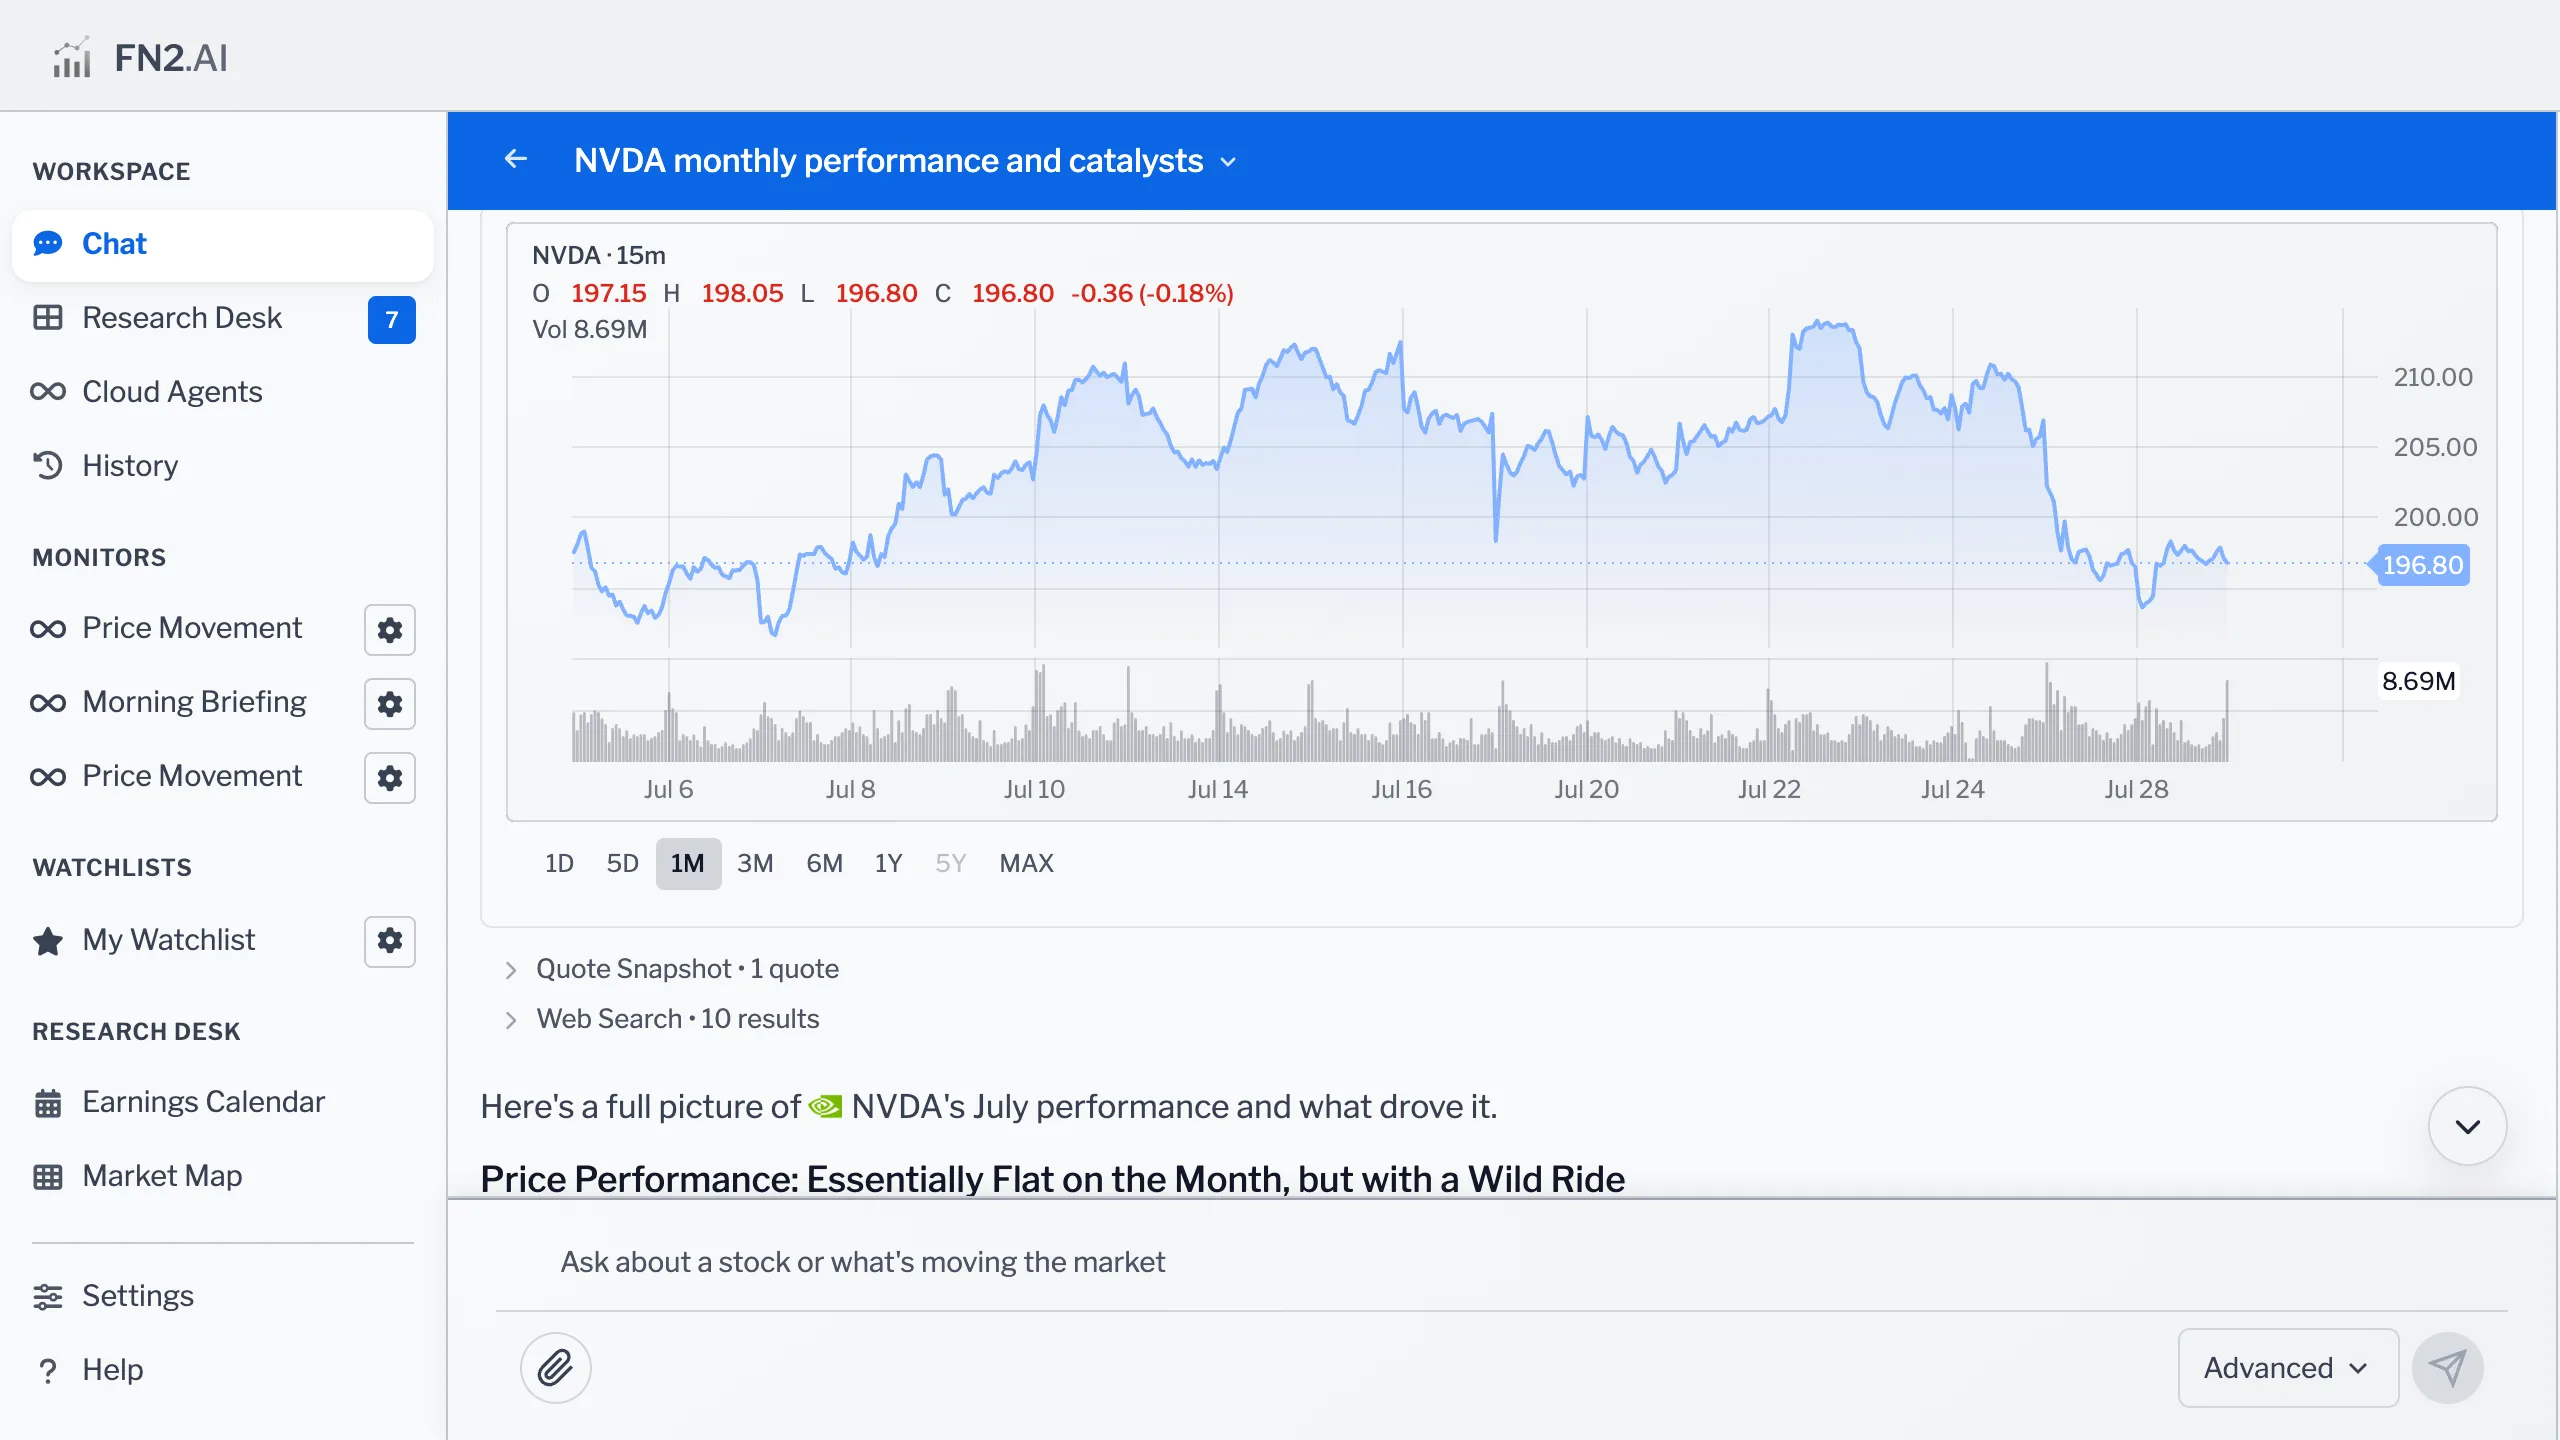Screen dimensions: 2560x1440
Task: Click the send message paper plane
Action: pos(2447,1368)
